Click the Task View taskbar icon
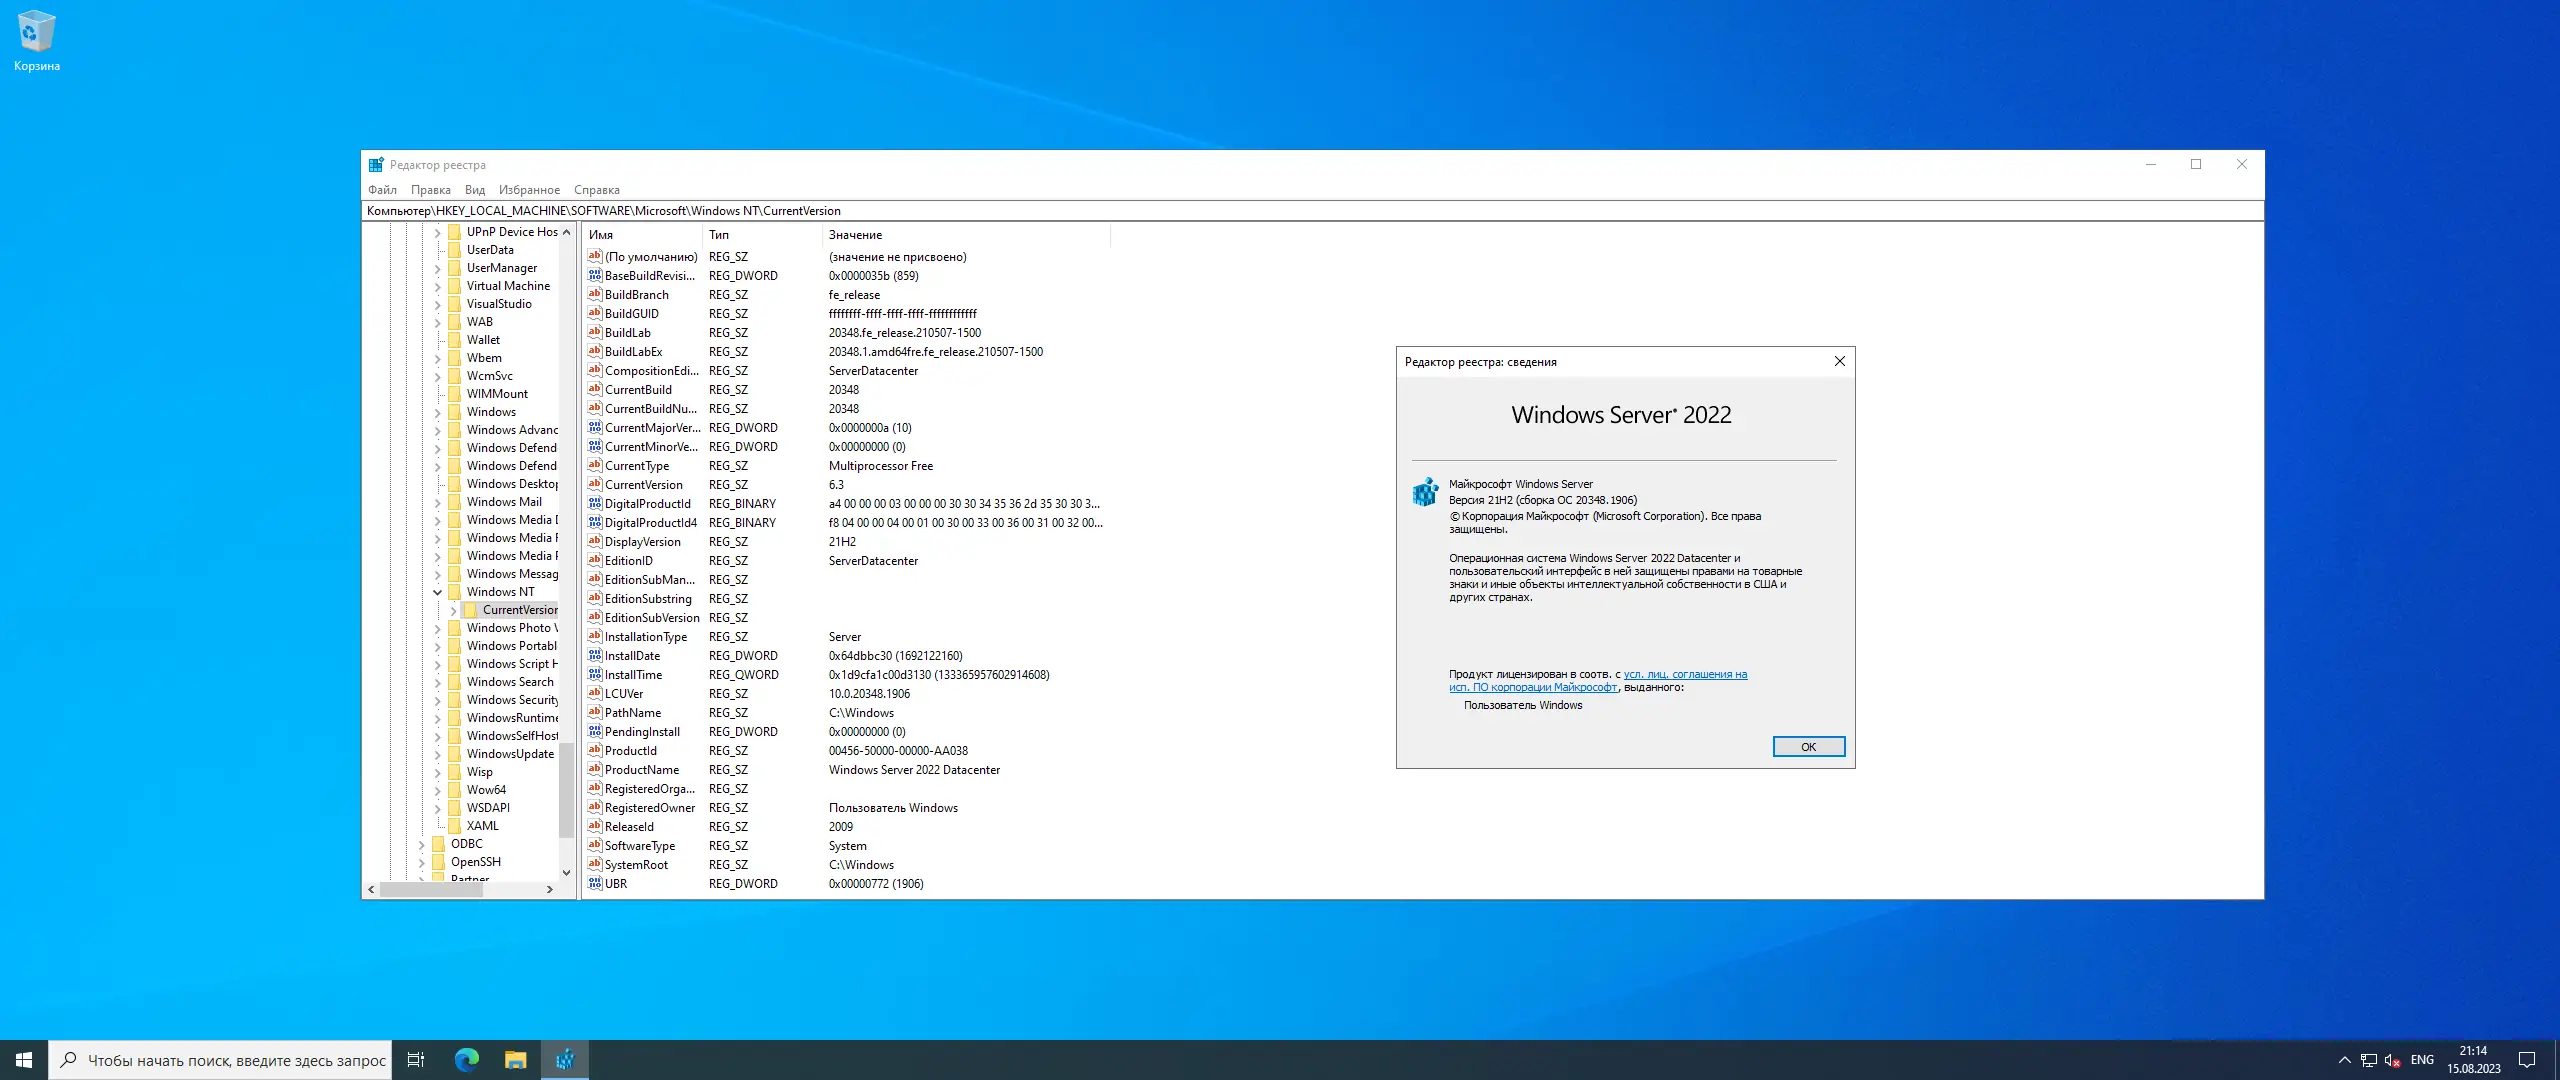The width and height of the screenshot is (2560, 1080). click(416, 1060)
